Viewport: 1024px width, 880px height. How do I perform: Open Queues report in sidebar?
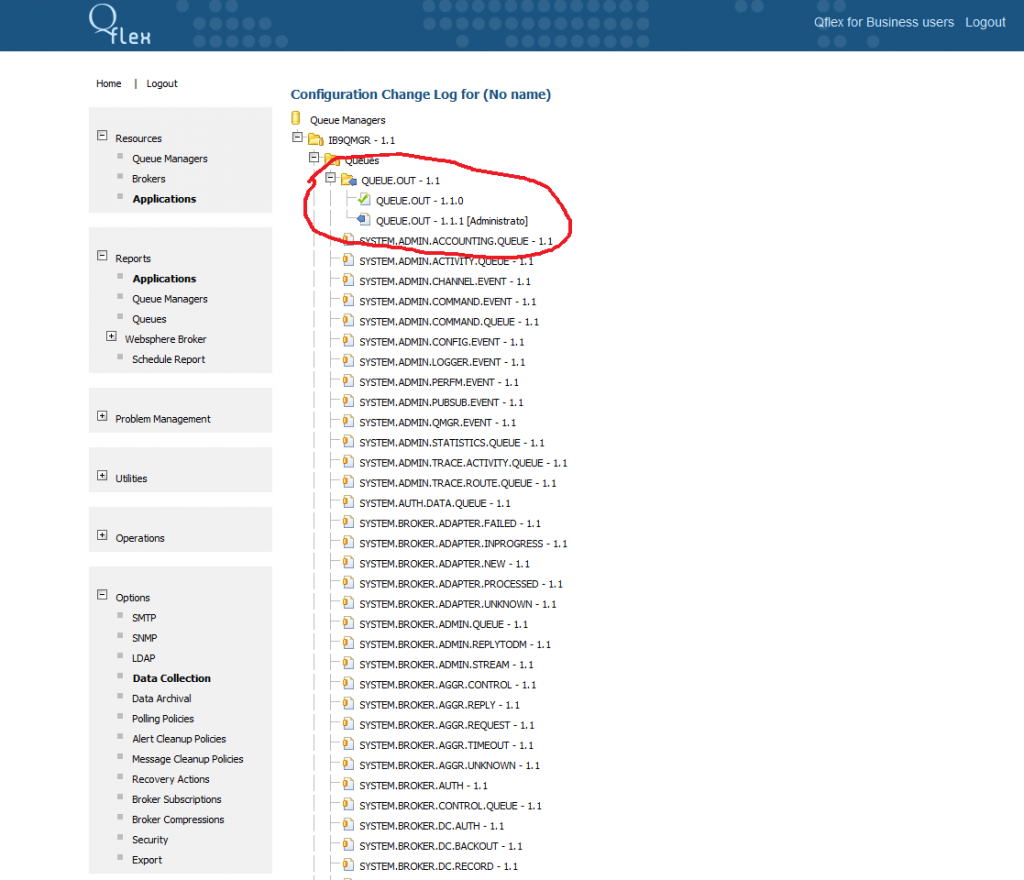pos(150,319)
